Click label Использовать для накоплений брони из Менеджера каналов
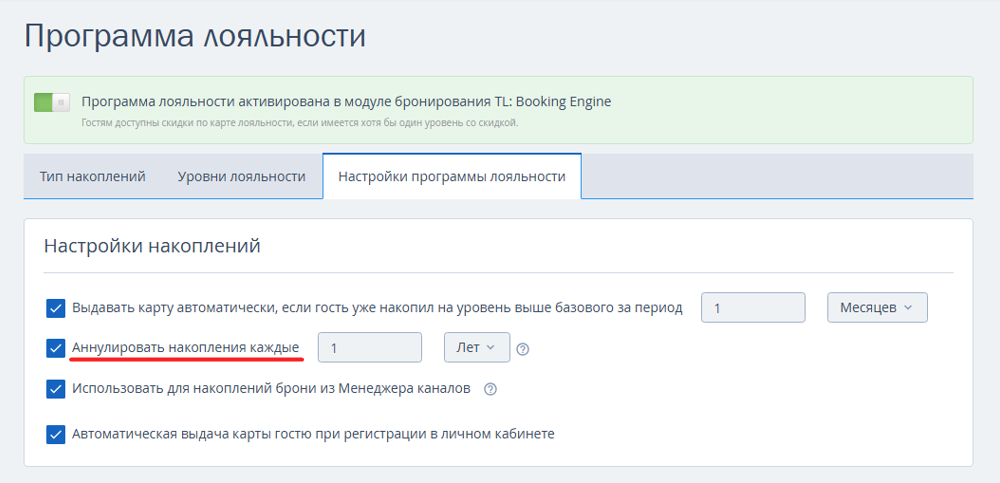The image size is (1000, 483). (271, 389)
